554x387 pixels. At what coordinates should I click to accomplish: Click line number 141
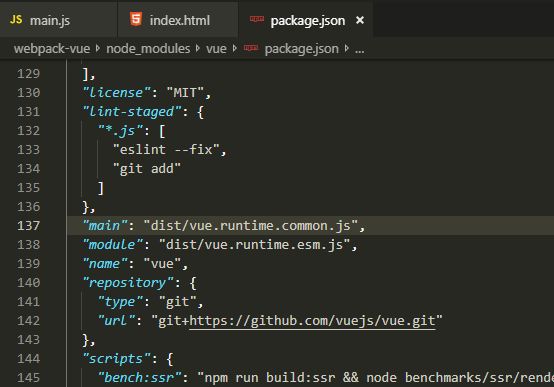click(29, 302)
